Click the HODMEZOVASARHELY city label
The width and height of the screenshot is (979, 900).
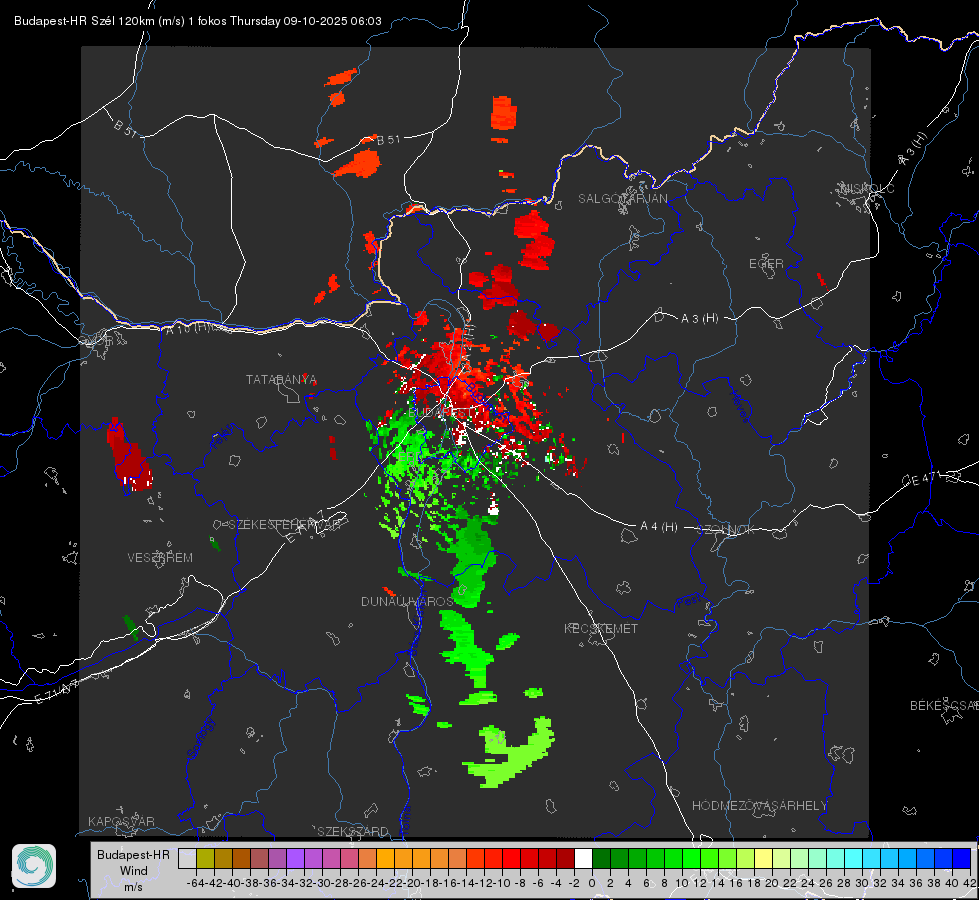[759, 806]
